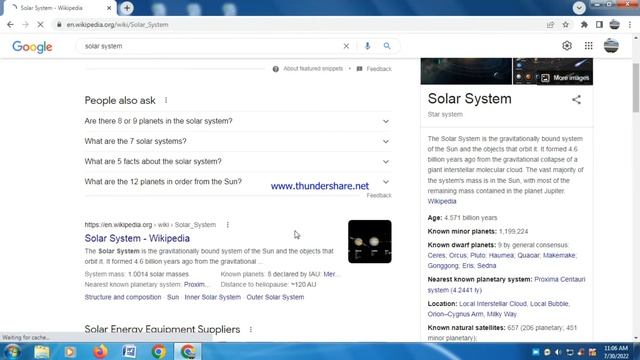640x360 pixels.
Task: Open the Inner Solar System sublink
Action: (213, 297)
